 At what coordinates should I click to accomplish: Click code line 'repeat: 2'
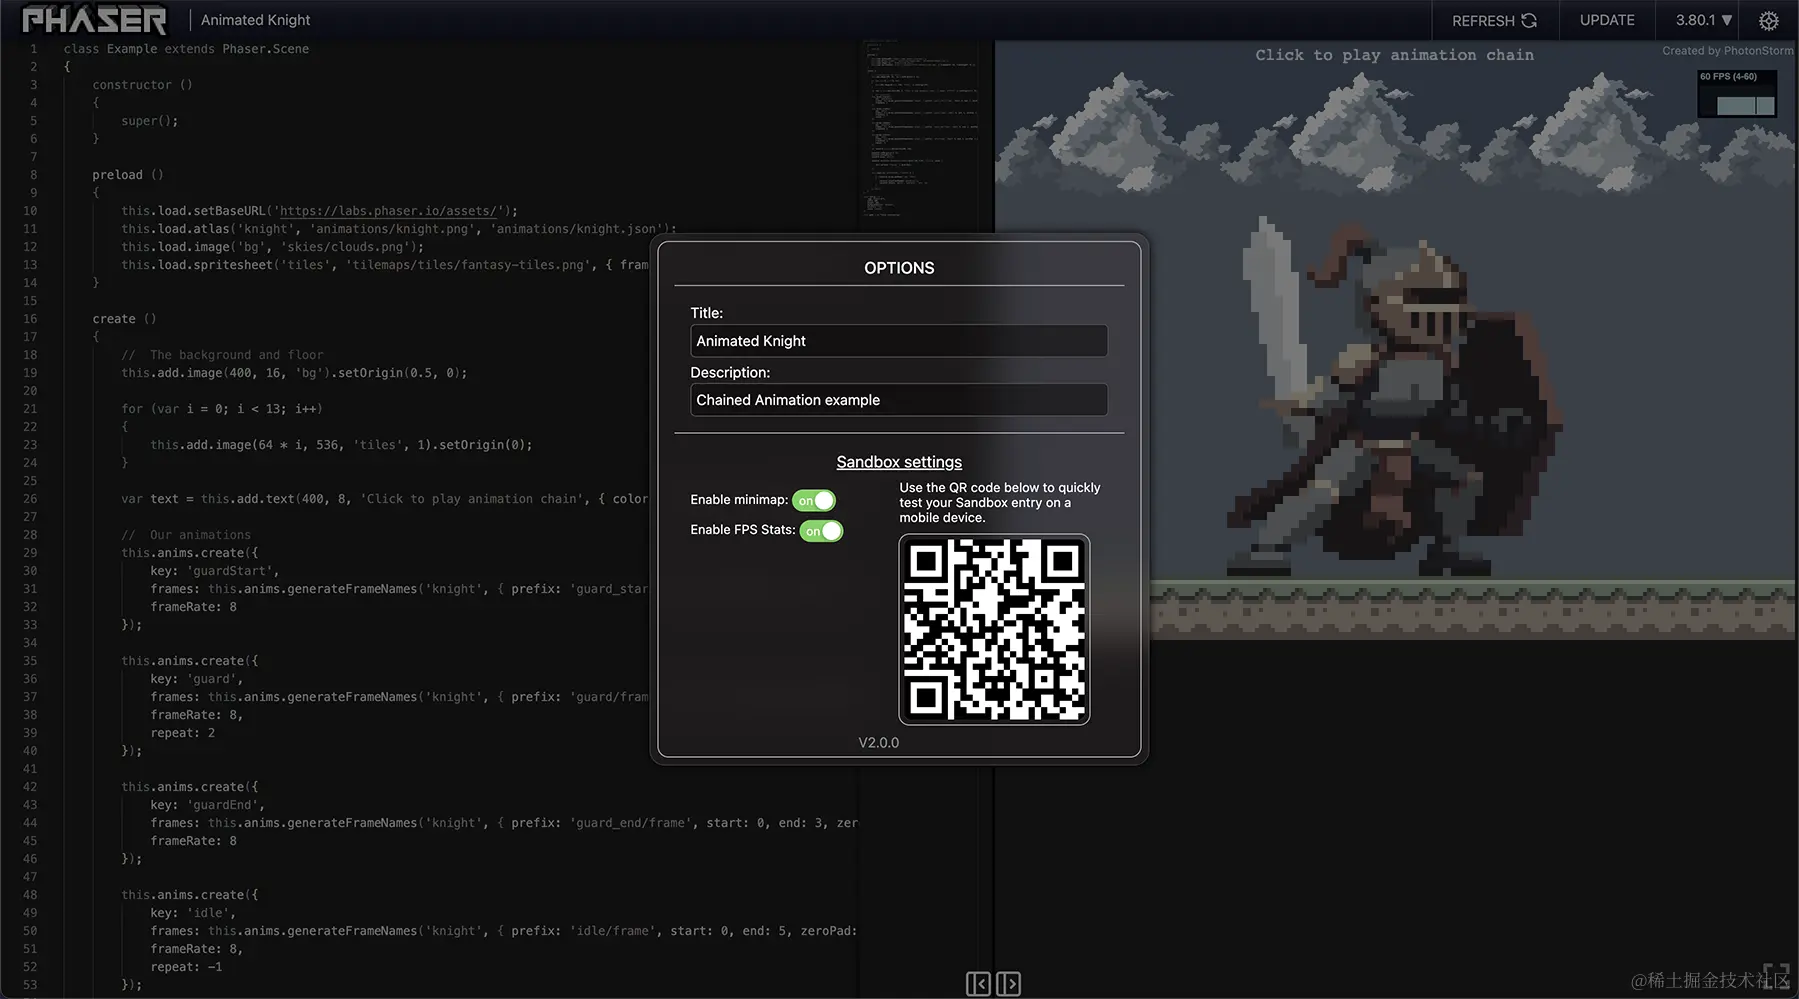pyautogui.click(x=183, y=733)
